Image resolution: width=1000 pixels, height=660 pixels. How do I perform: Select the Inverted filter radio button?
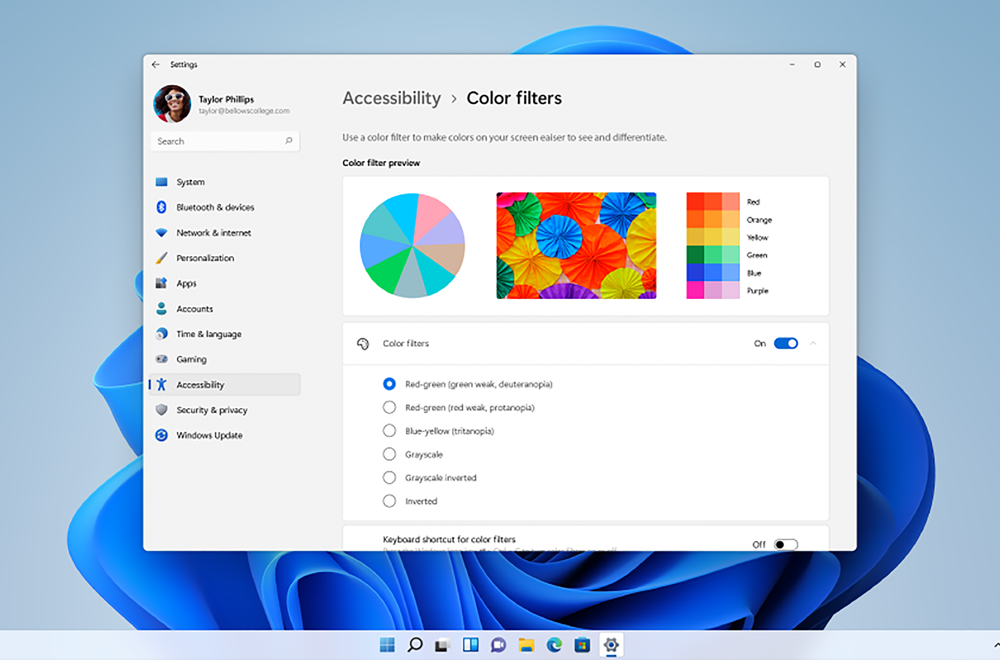point(389,501)
